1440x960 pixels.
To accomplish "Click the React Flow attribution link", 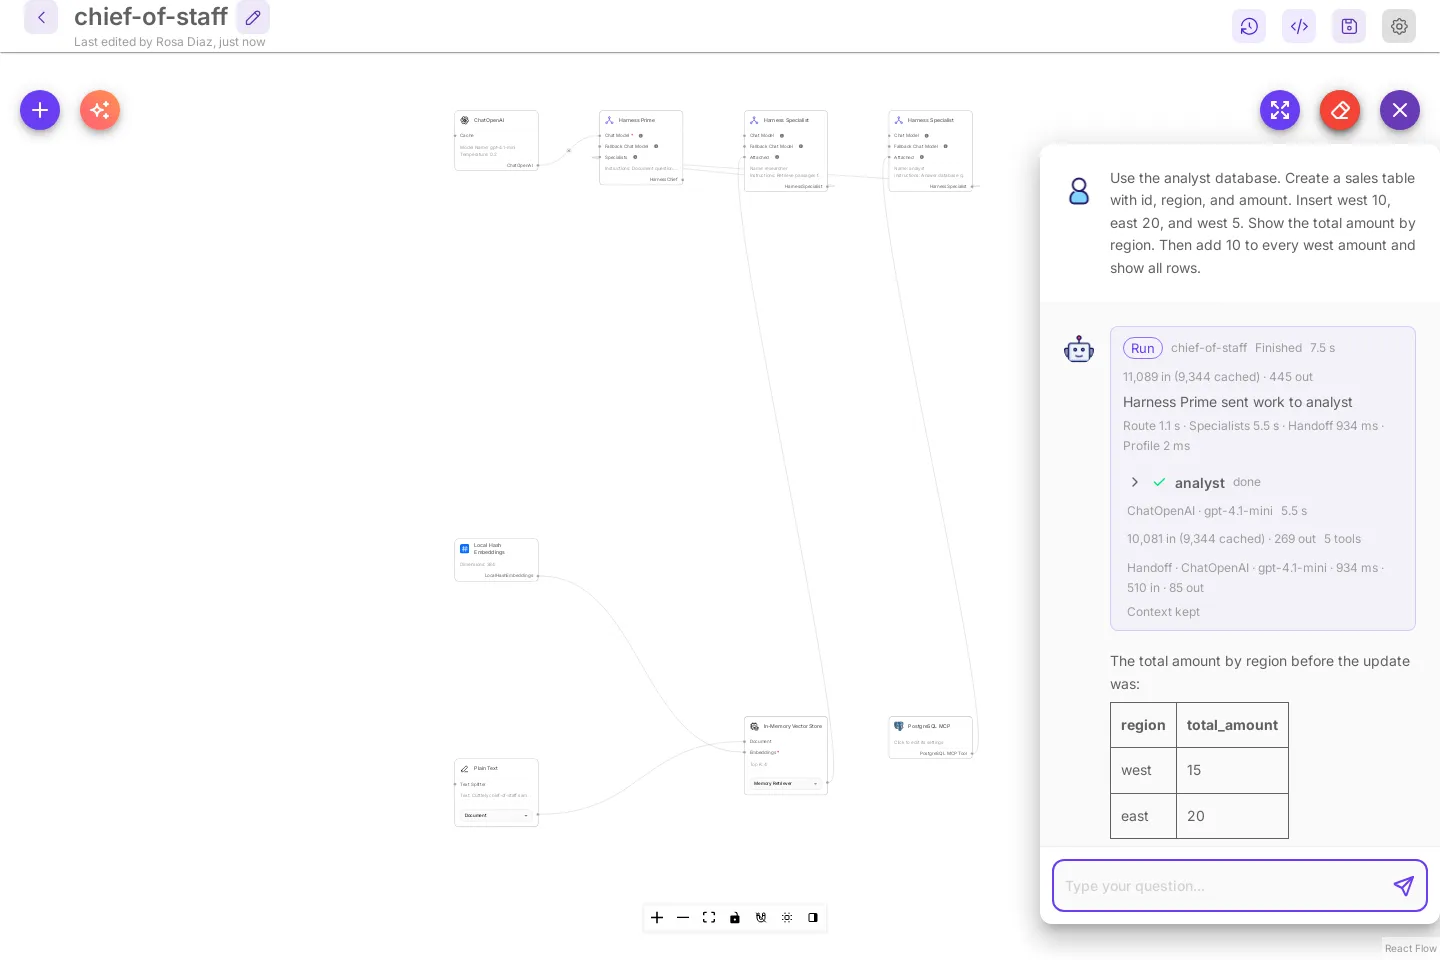I will pos(1410,948).
